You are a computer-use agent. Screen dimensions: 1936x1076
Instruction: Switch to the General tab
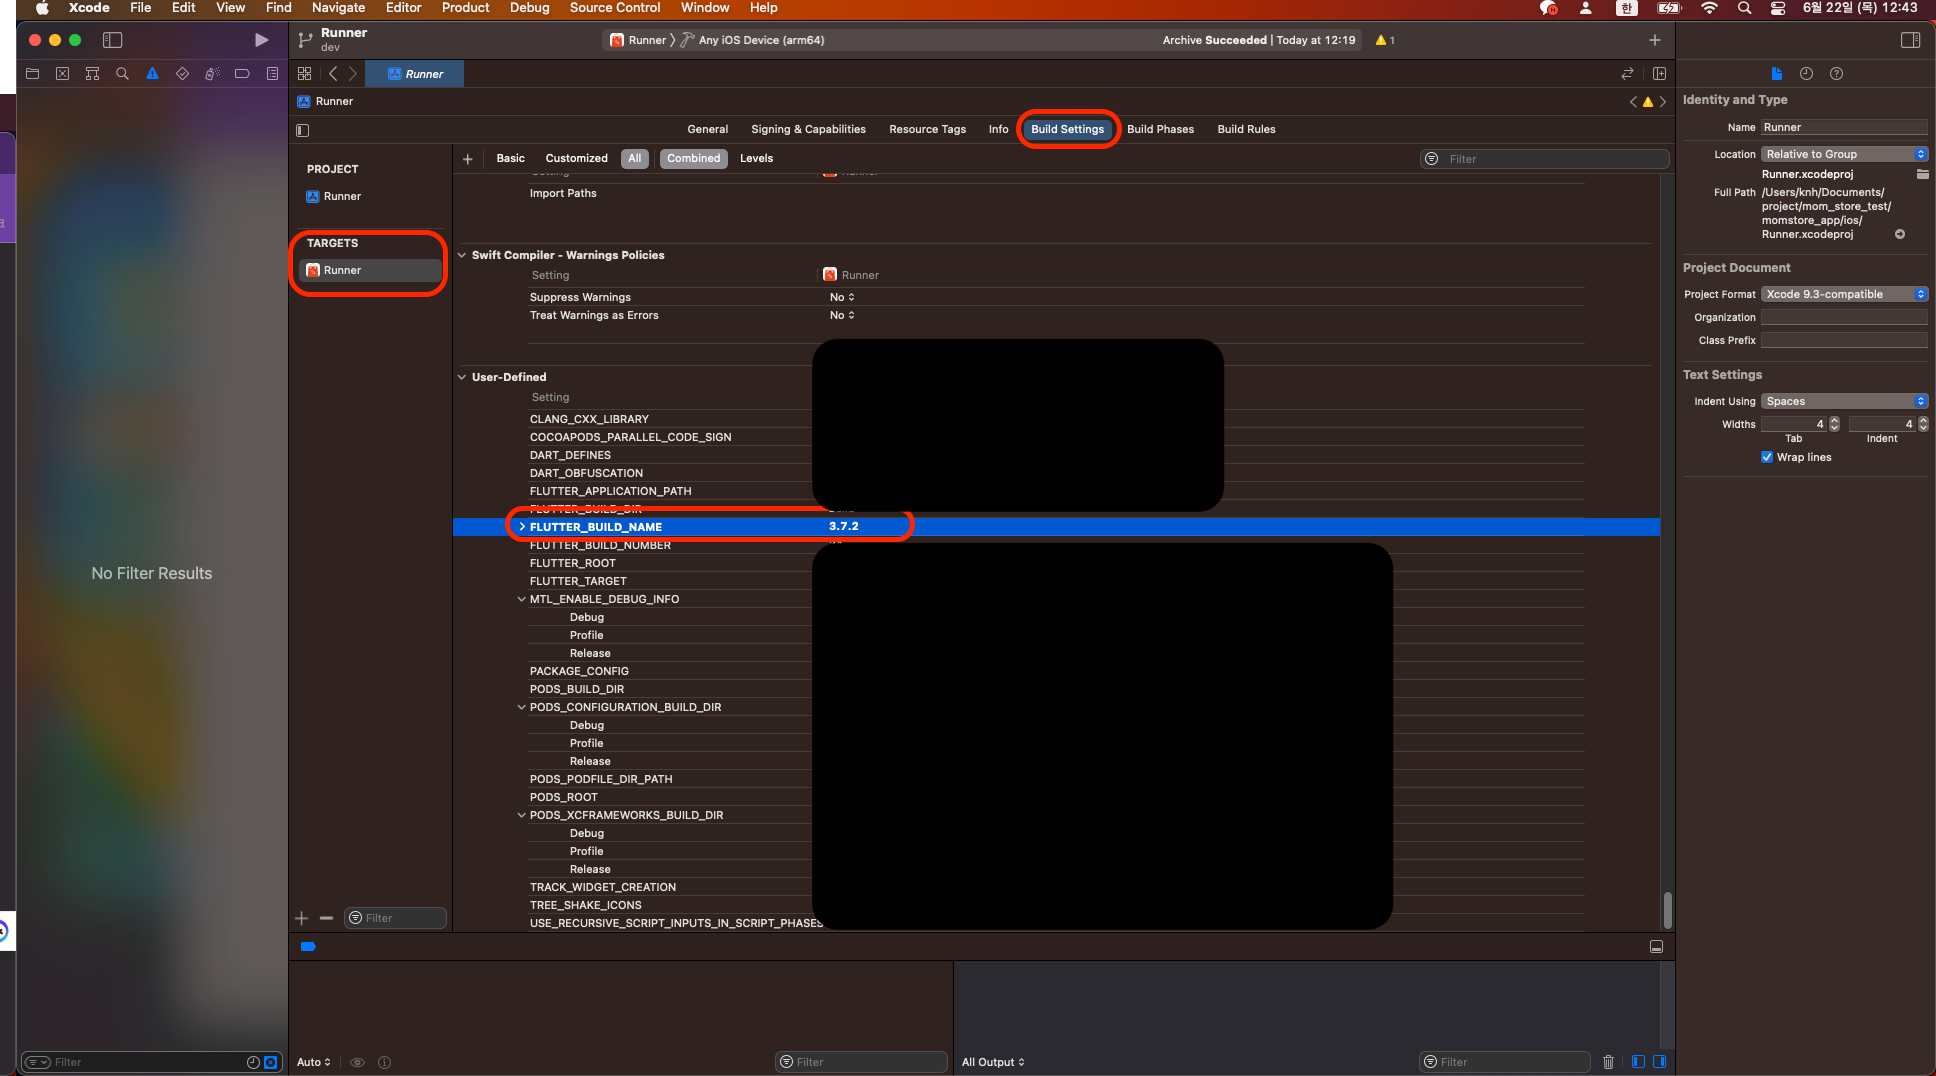click(707, 129)
